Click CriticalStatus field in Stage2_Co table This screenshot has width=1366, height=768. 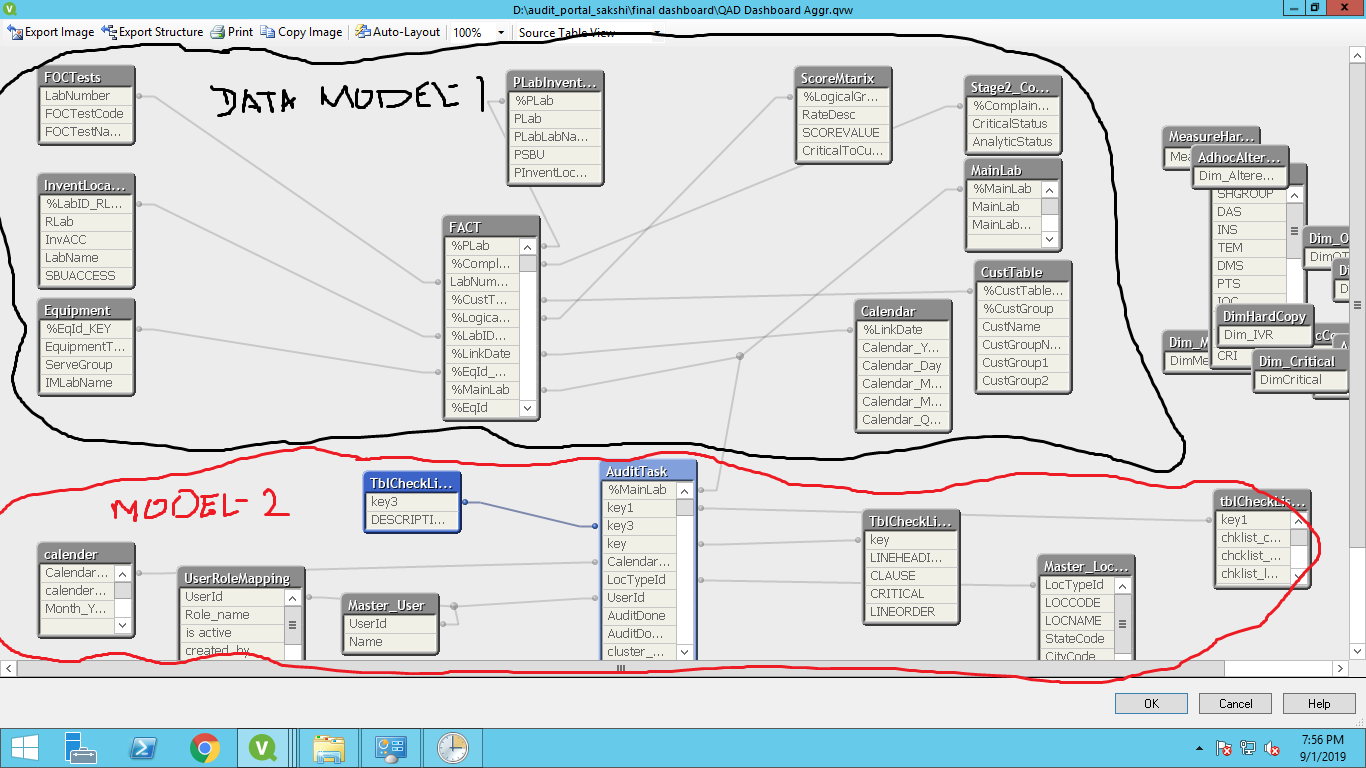coord(1013,124)
